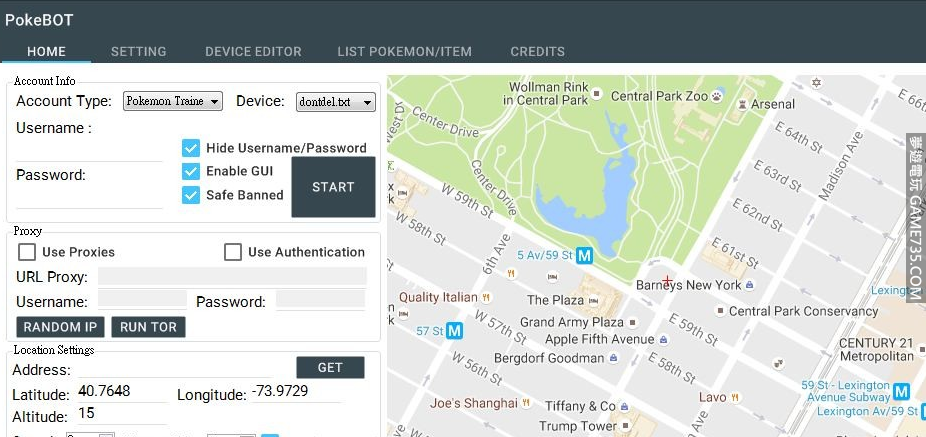
Task: Open the CREDITS tab
Action: (537, 51)
